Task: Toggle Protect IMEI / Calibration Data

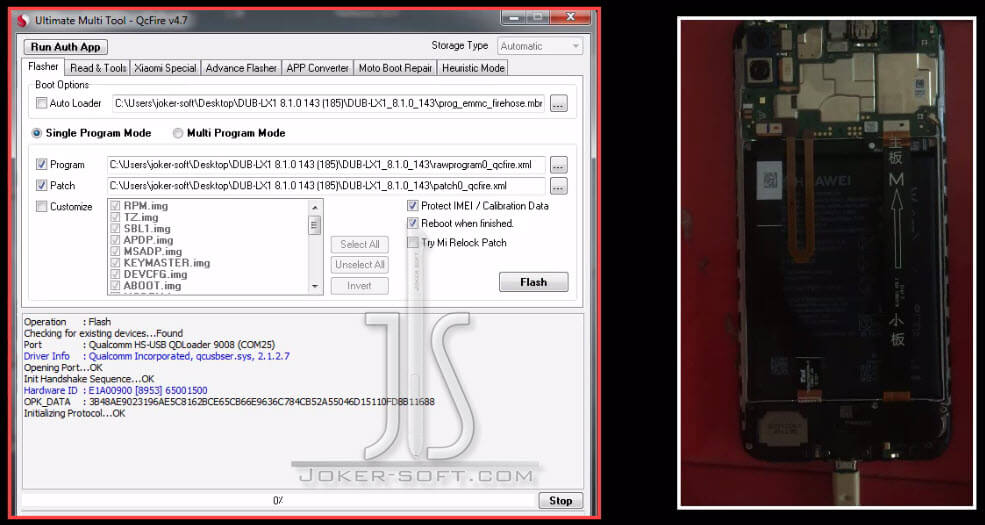Action: (413, 205)
